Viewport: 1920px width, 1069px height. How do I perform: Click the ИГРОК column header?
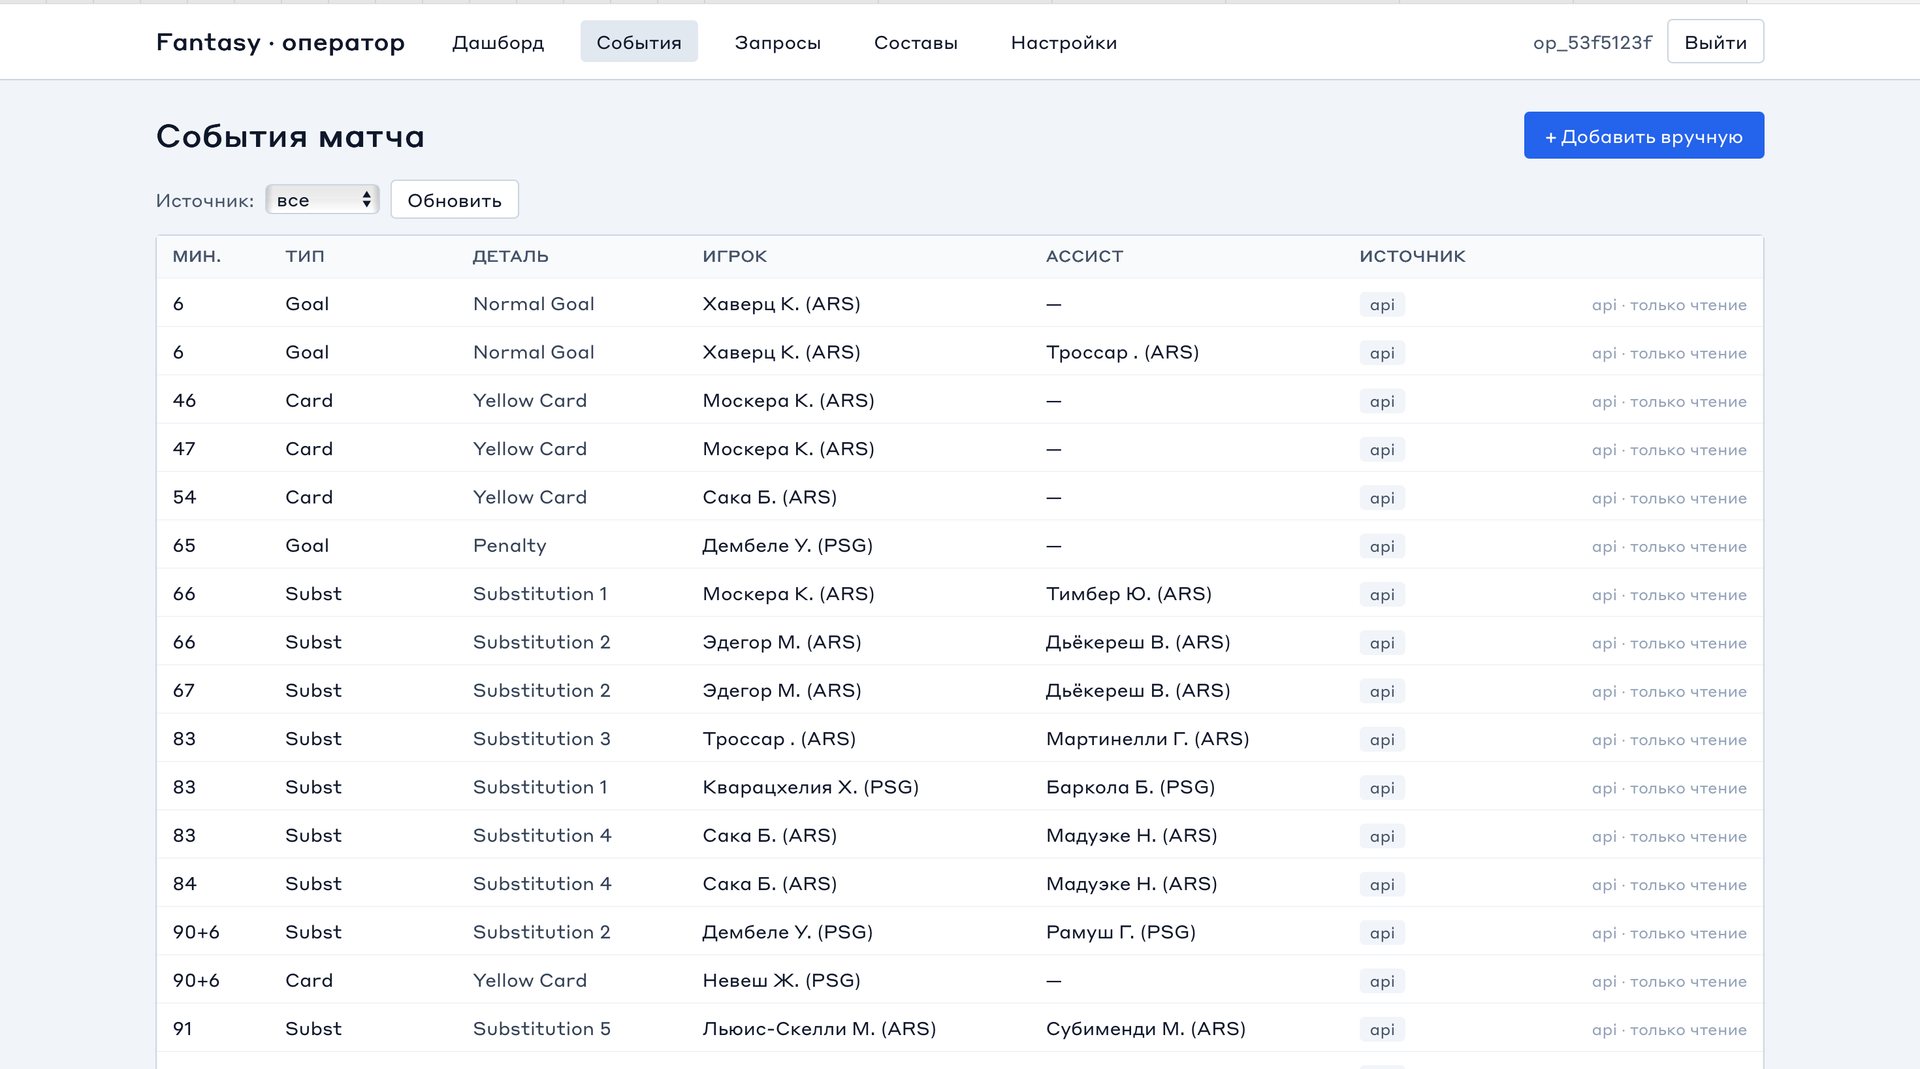click(x=734, y=256)
